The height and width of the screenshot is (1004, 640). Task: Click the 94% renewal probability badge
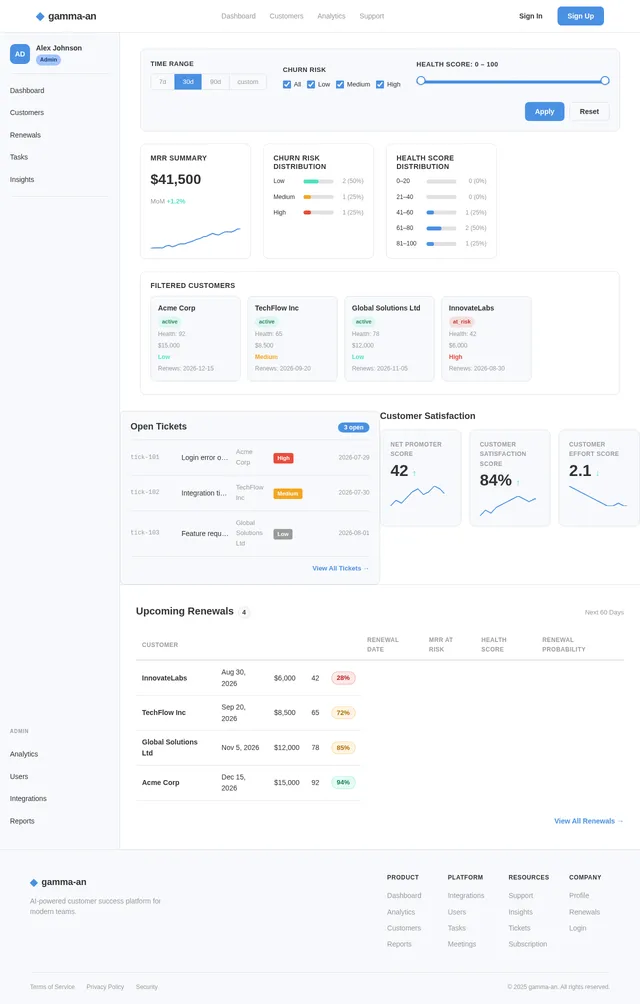pyautogui.click(x=343, y=782)
